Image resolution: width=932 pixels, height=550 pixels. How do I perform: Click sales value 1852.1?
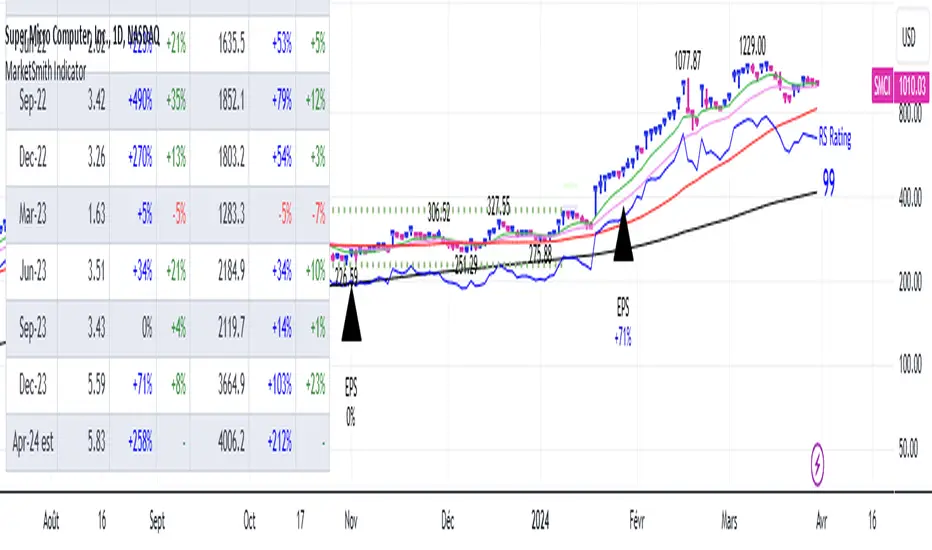pos(231,100)
